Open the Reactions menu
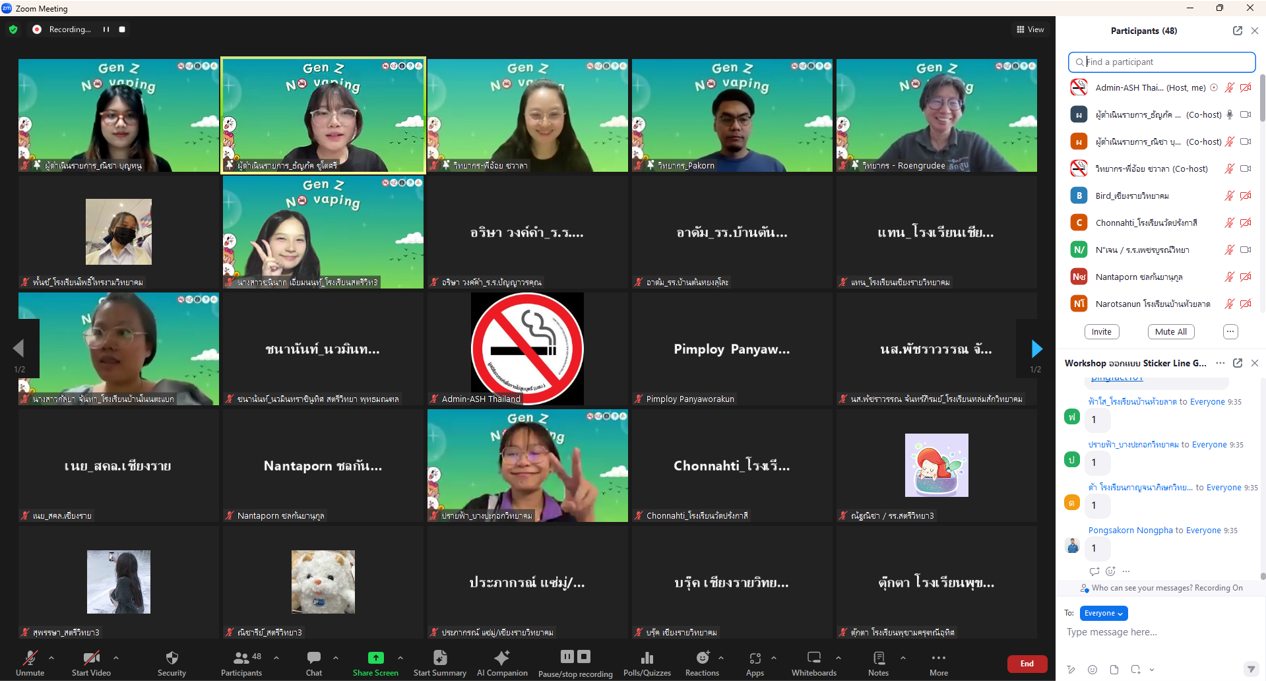 click(x=701, y=662)
